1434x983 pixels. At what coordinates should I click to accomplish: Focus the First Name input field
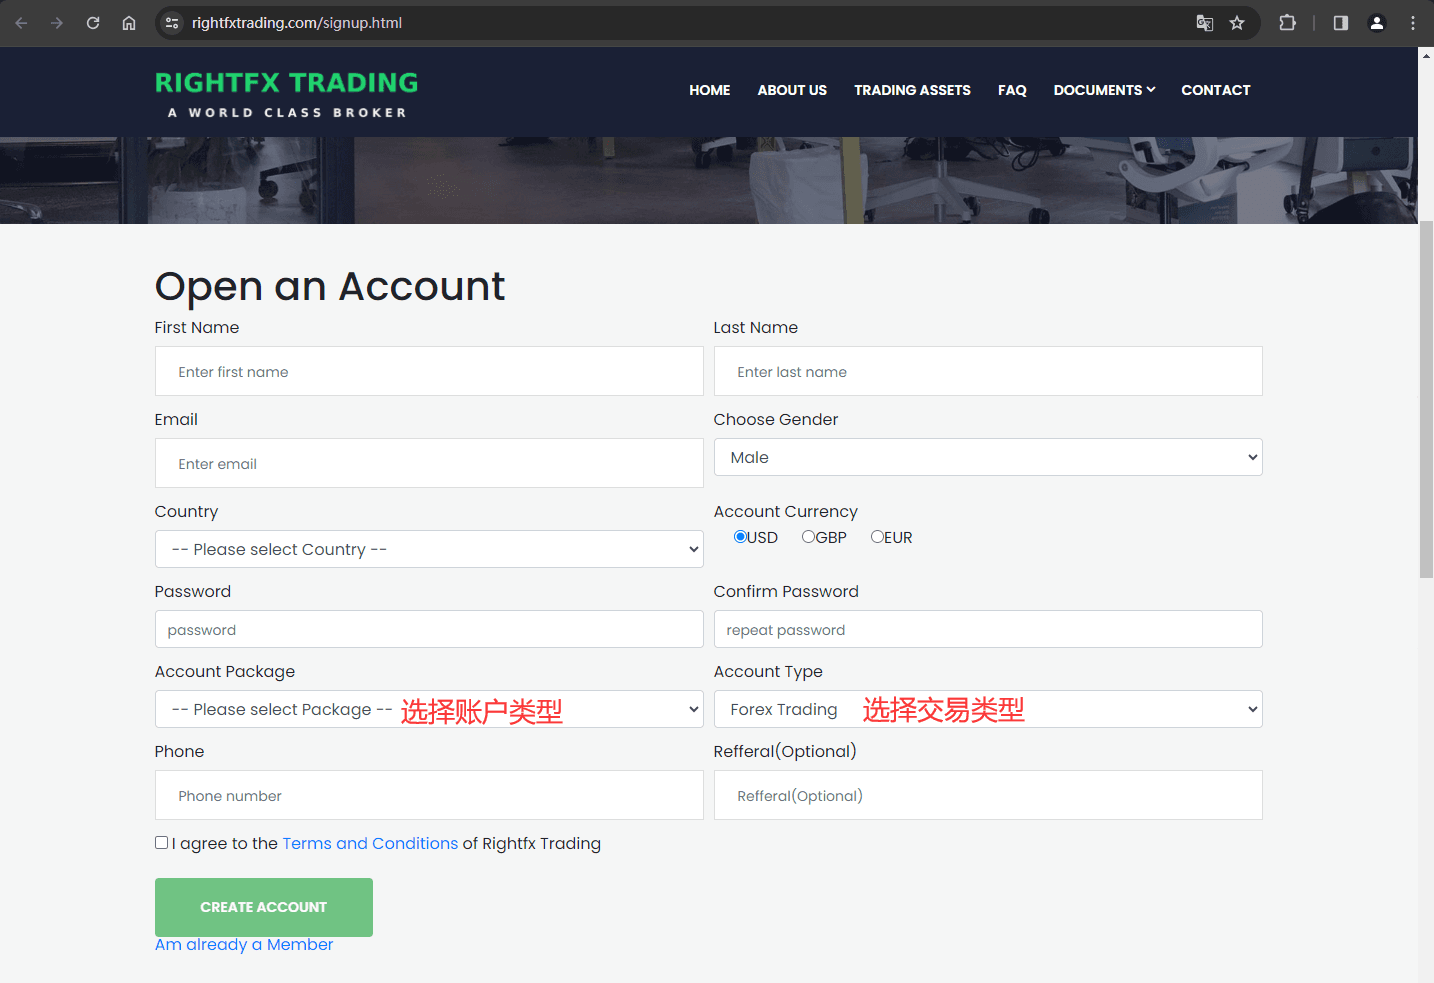coord(429,371)
